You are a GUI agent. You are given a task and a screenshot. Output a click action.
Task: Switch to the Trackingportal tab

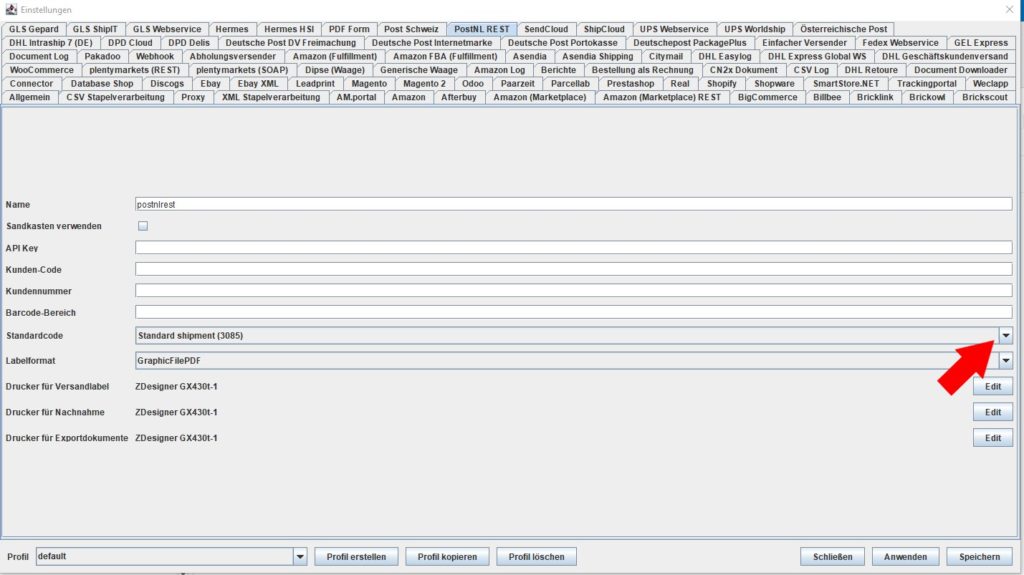point(926,84)
